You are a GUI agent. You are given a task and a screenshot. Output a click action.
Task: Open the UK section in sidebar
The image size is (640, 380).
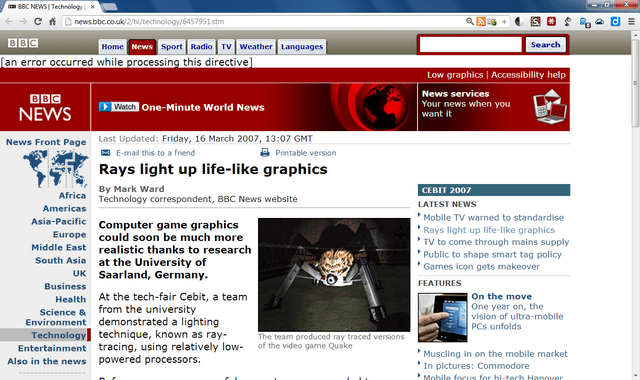tap(80, 273)
